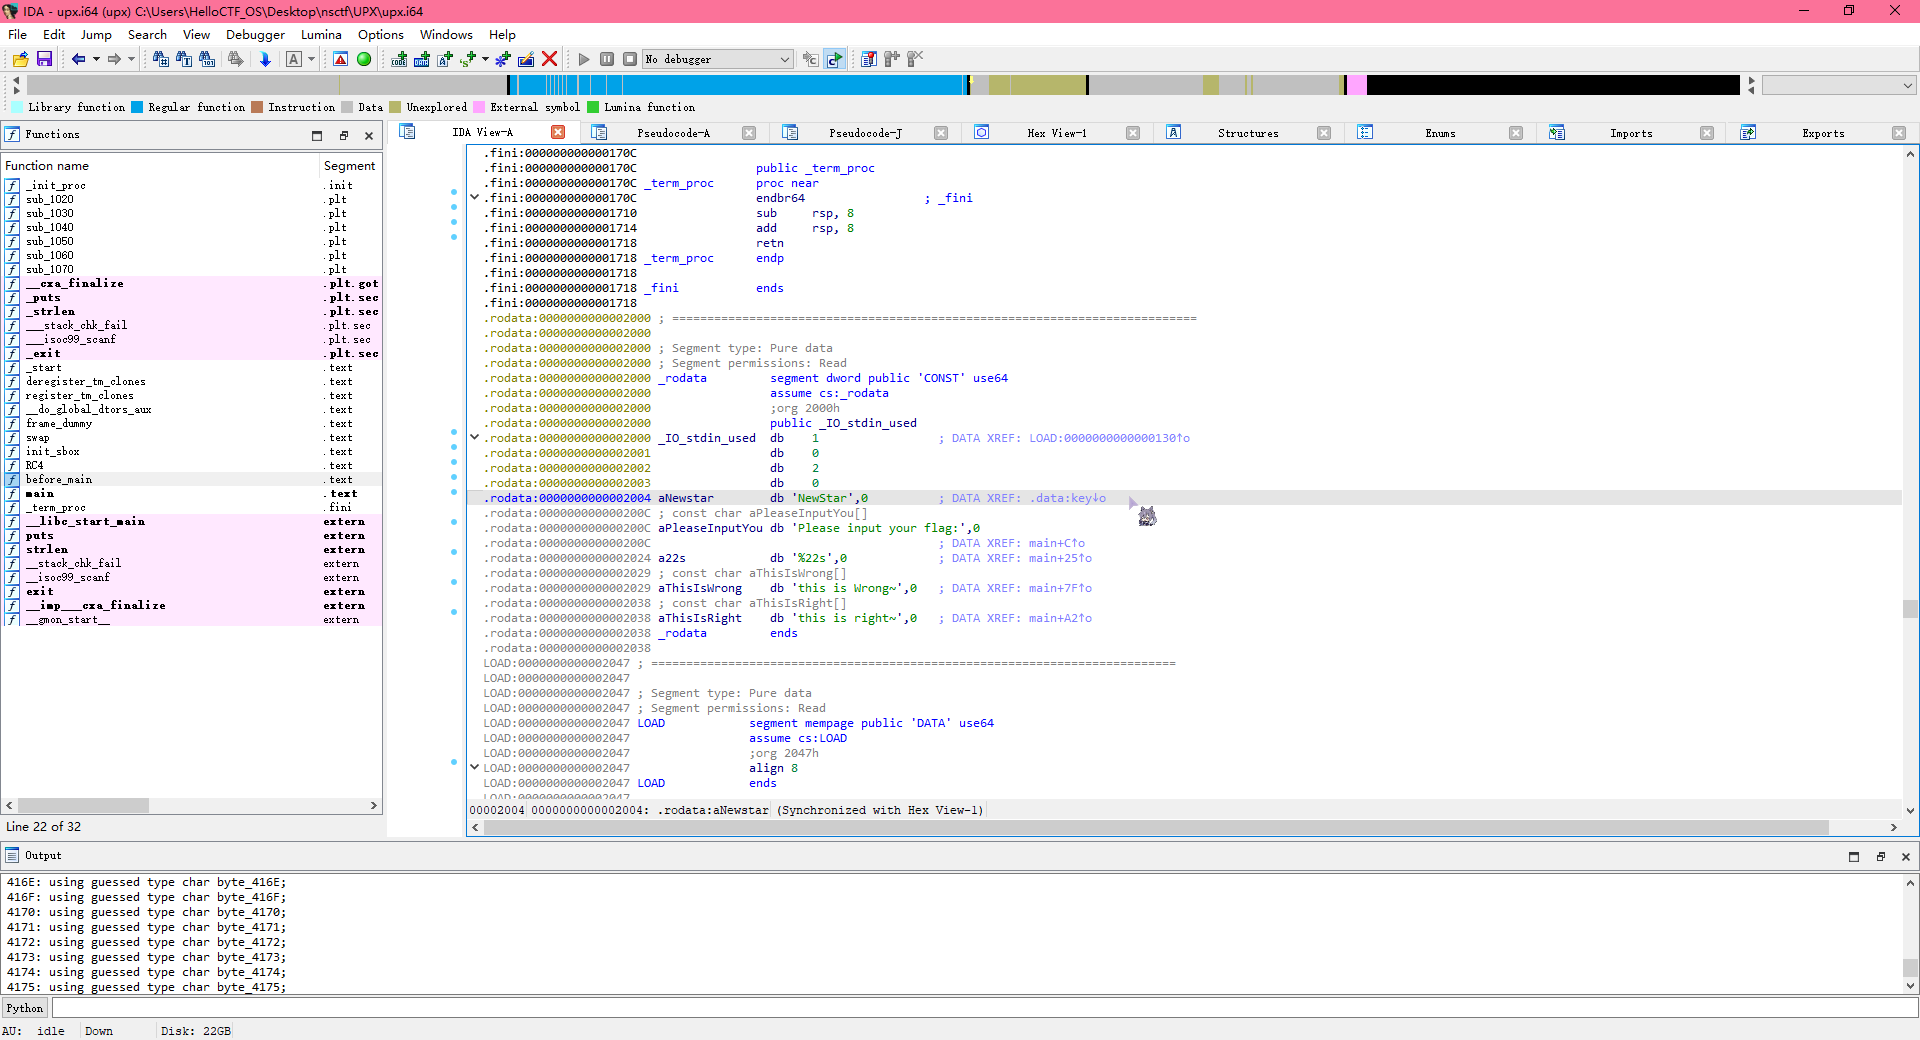The width and height of the screenshot is (1920, 1040).
Task: Switch to the Hex View-1 tab
Action: 1056,133
